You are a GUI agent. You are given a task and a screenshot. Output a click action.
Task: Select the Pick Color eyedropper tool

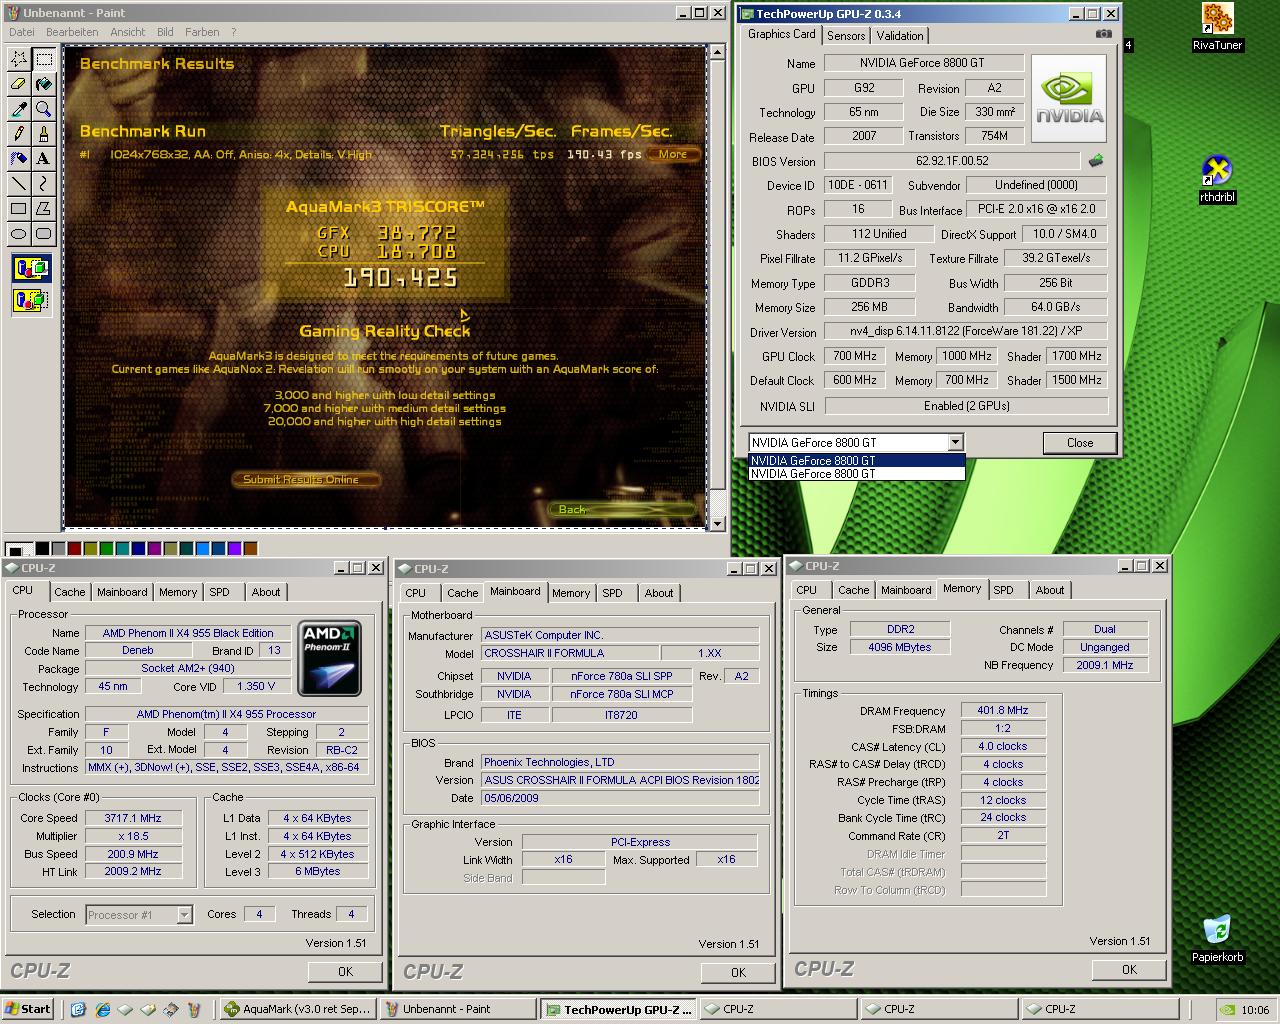click(x=19, y=109)
